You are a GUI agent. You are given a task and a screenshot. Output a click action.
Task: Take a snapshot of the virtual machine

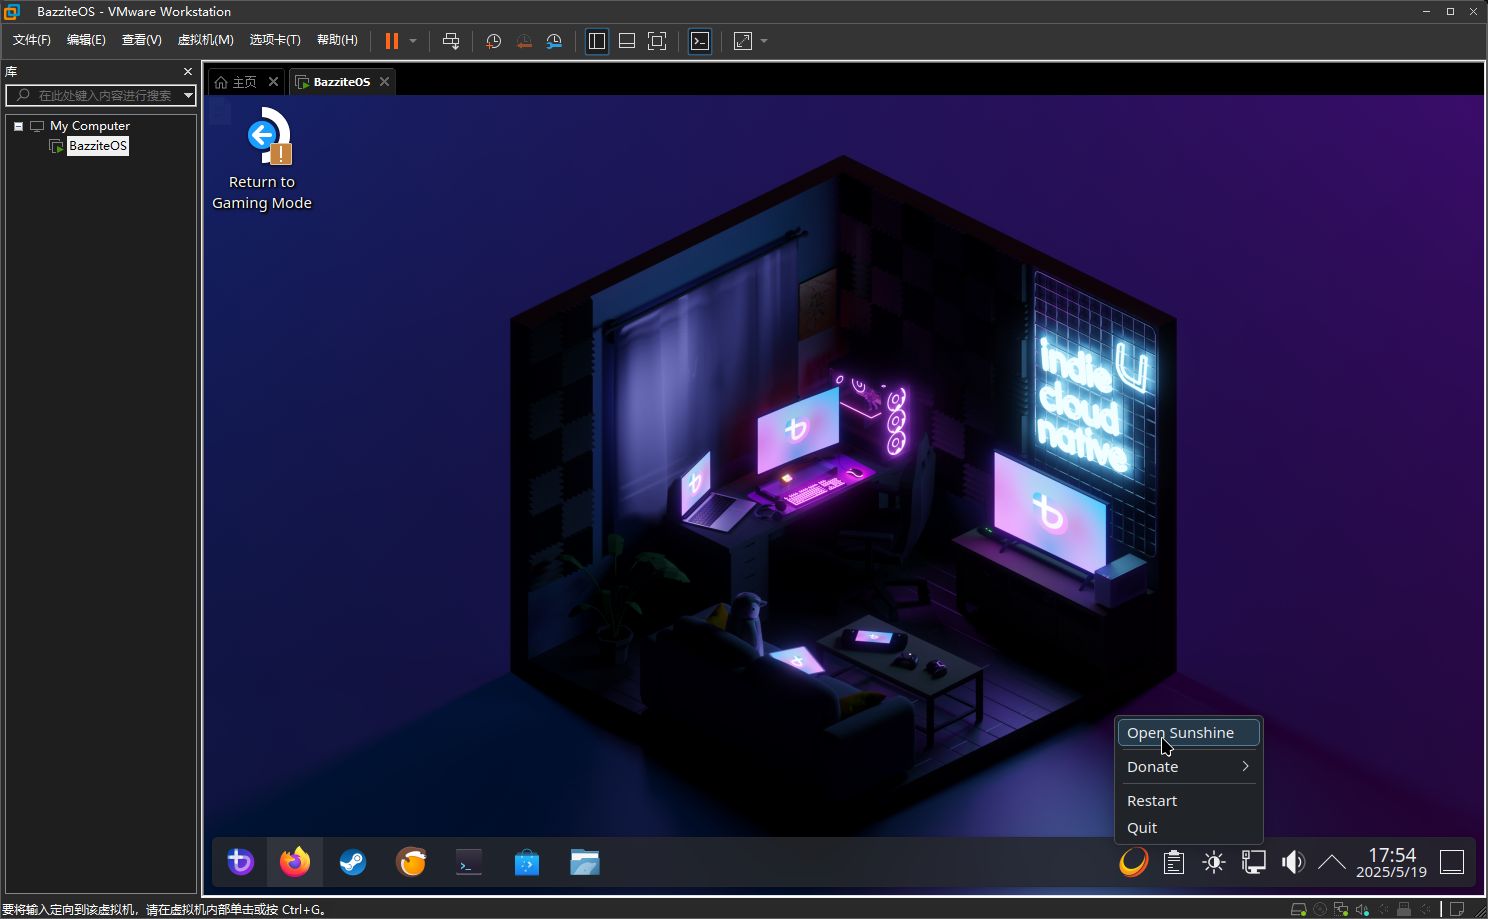[494, 41]
